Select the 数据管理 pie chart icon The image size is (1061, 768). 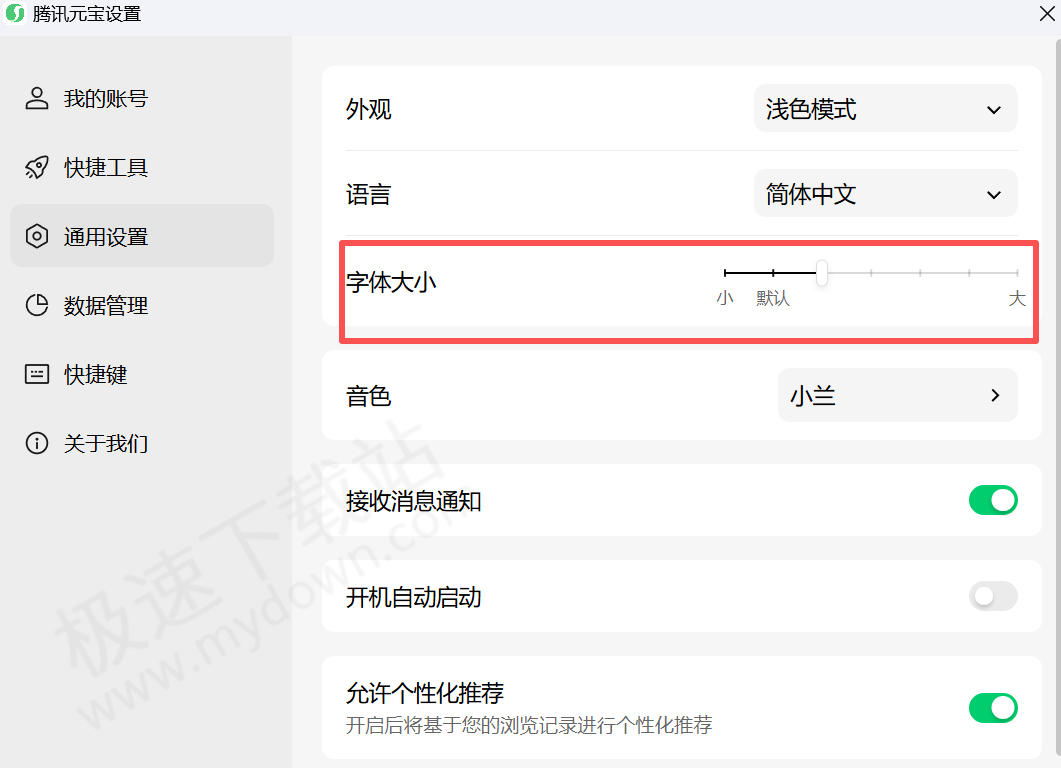[x=36, y=305]
